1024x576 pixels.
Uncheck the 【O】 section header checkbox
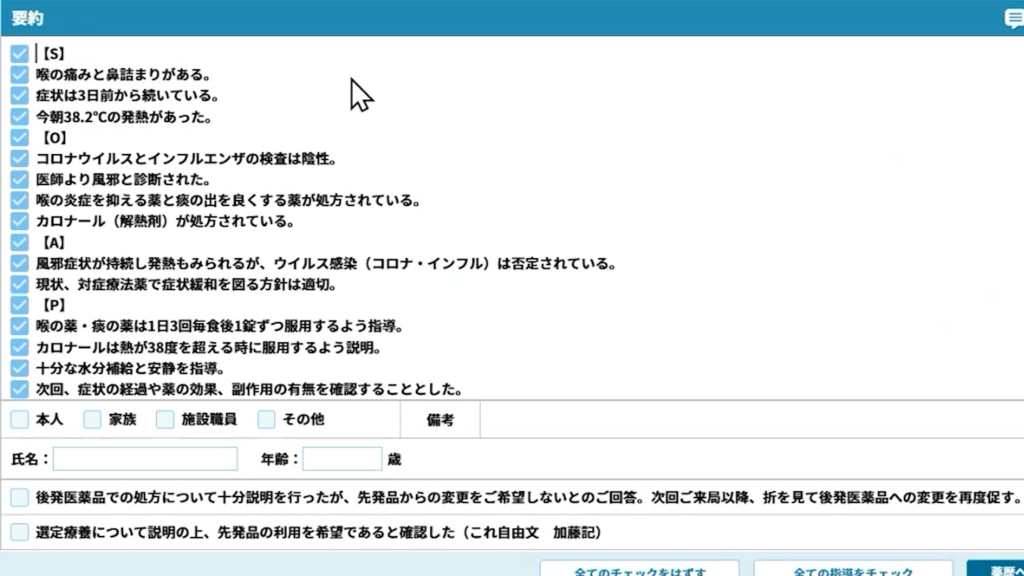pyautogui.click(x=19, y=138)
